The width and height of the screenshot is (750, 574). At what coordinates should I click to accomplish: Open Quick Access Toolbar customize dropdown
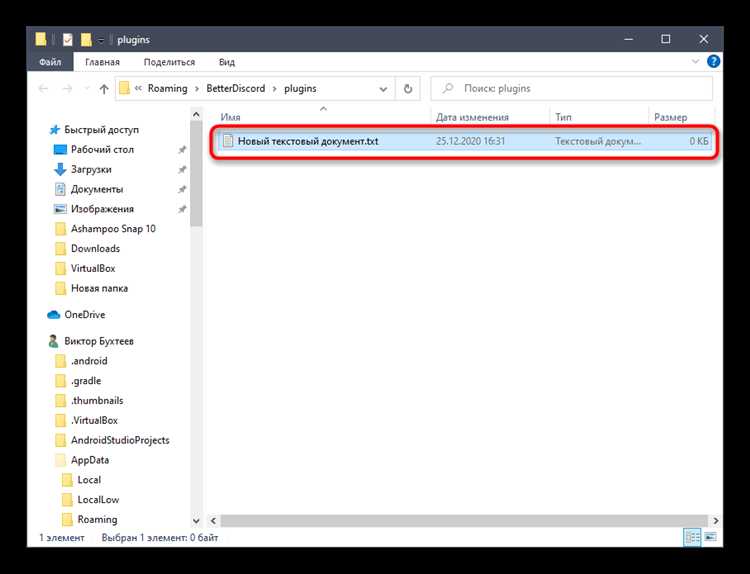101,40
